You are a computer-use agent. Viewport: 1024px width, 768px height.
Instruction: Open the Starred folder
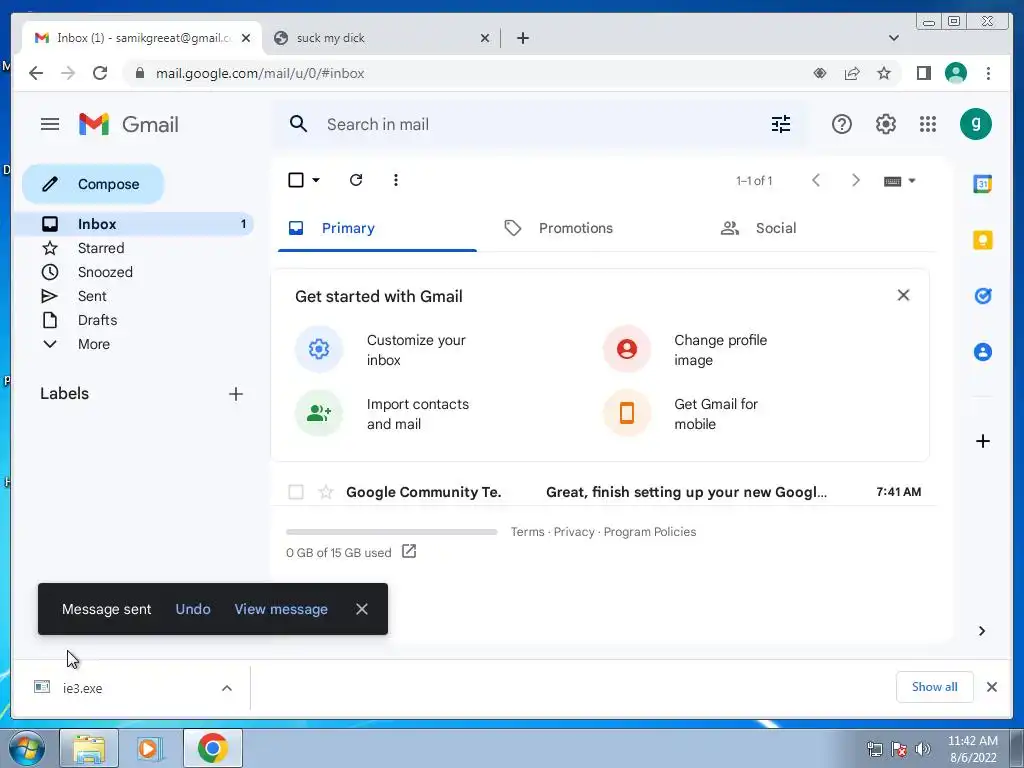tap(101, 248)
